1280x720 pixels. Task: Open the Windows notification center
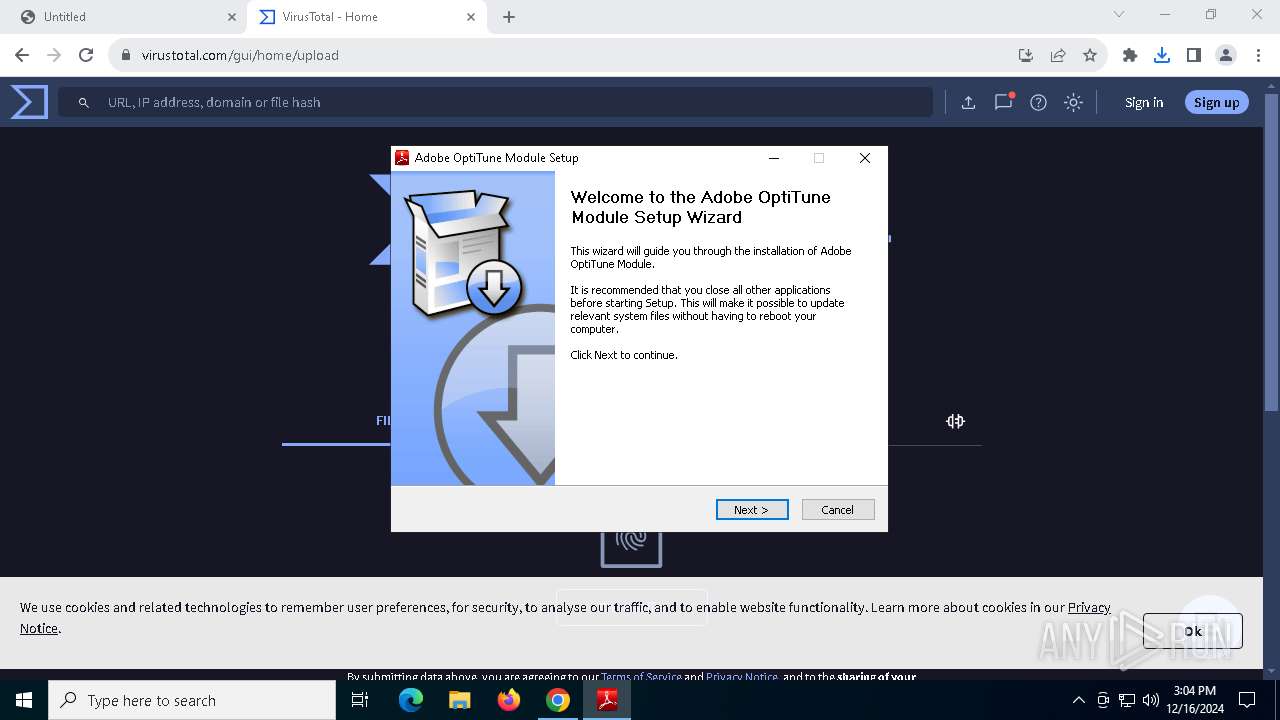tap(1247, 700)
